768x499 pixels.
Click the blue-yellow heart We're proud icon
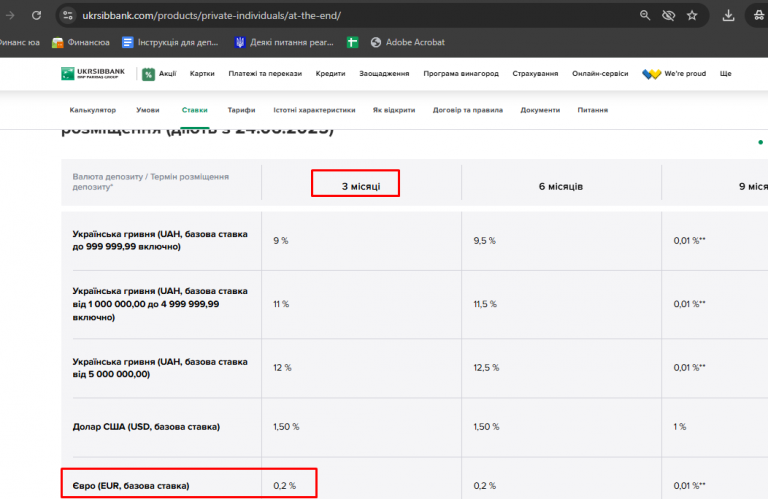651,74
